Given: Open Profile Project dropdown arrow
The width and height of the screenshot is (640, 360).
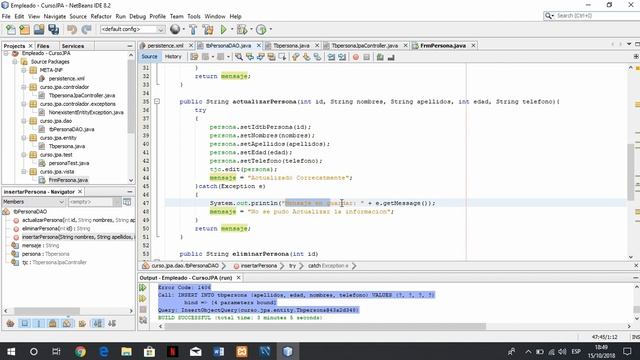Looking at the screenshot, I should click(x=271, y=29).
